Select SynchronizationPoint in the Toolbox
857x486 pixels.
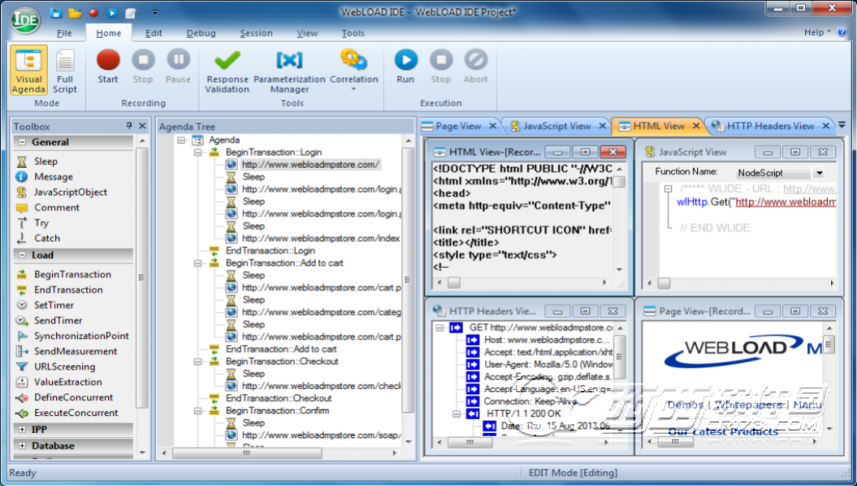81,335
